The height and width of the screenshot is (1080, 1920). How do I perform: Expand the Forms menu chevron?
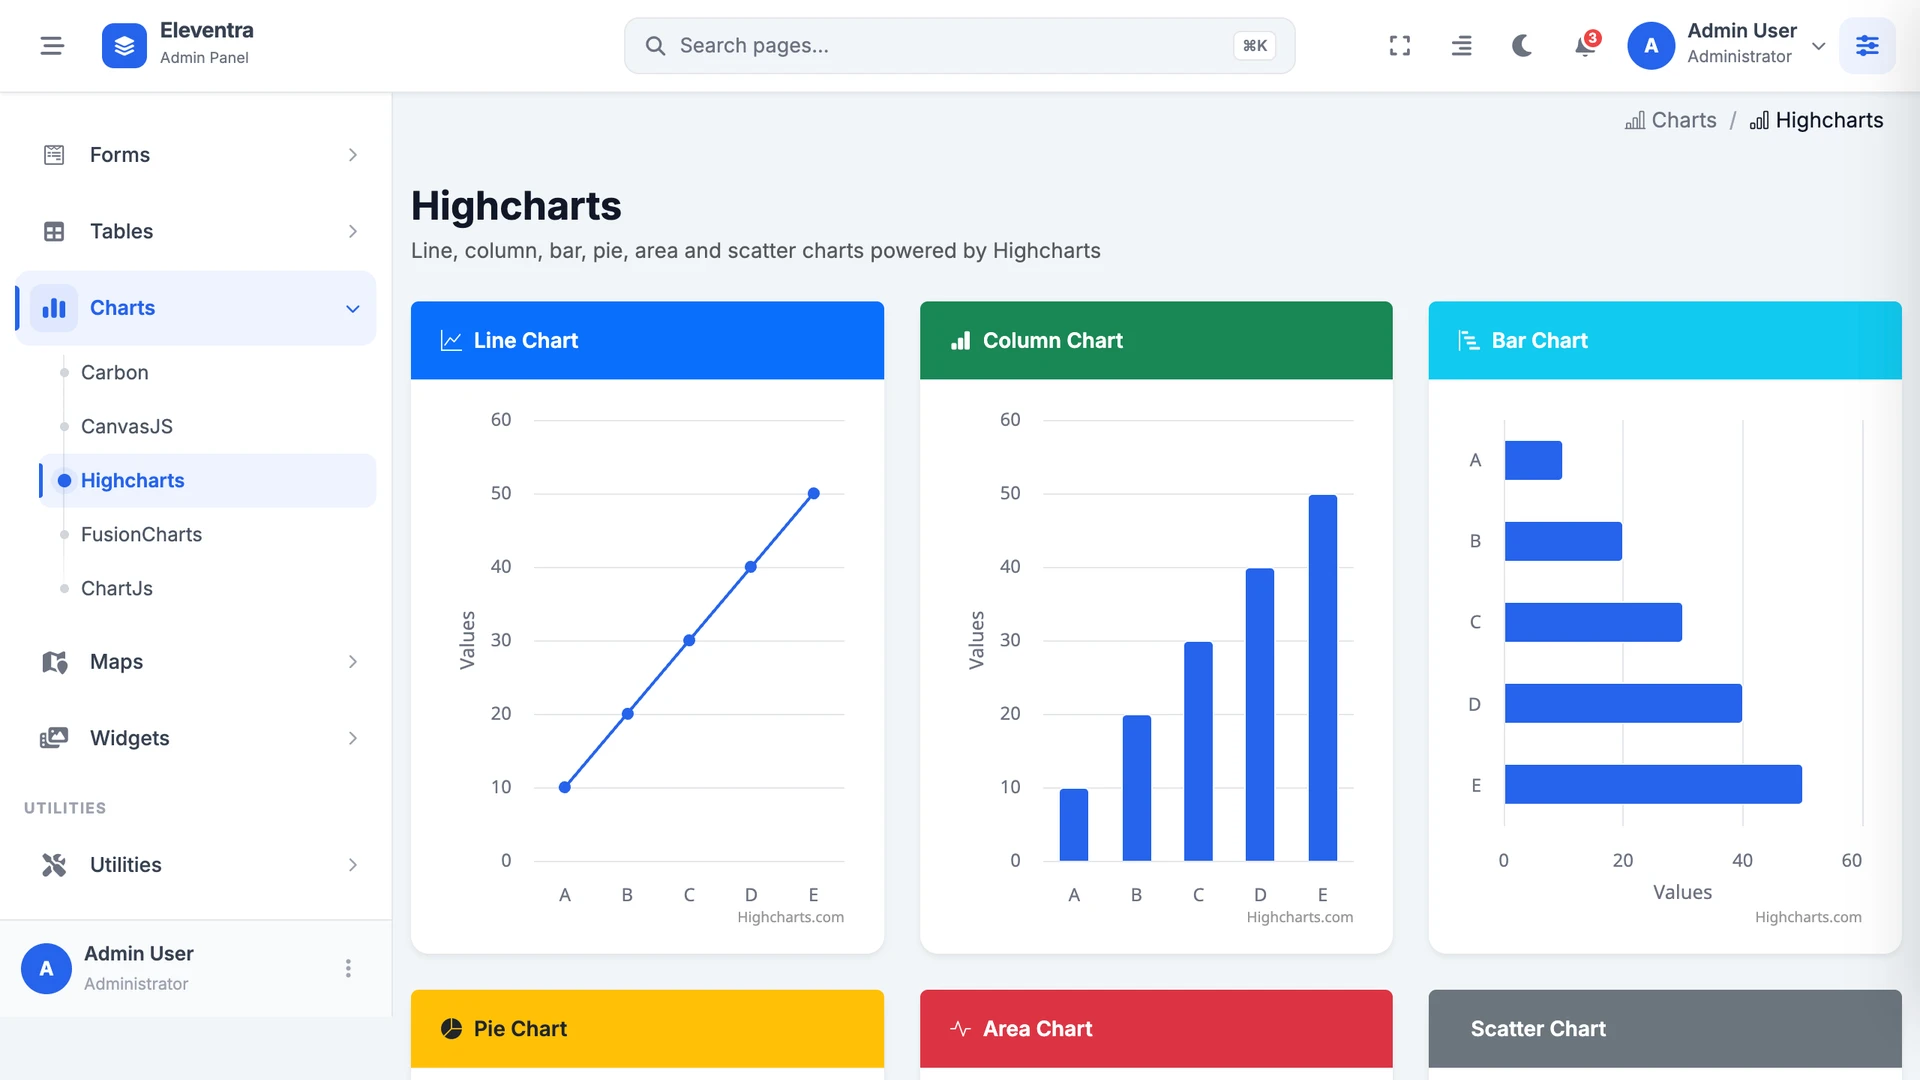click(x=352, y=155)
